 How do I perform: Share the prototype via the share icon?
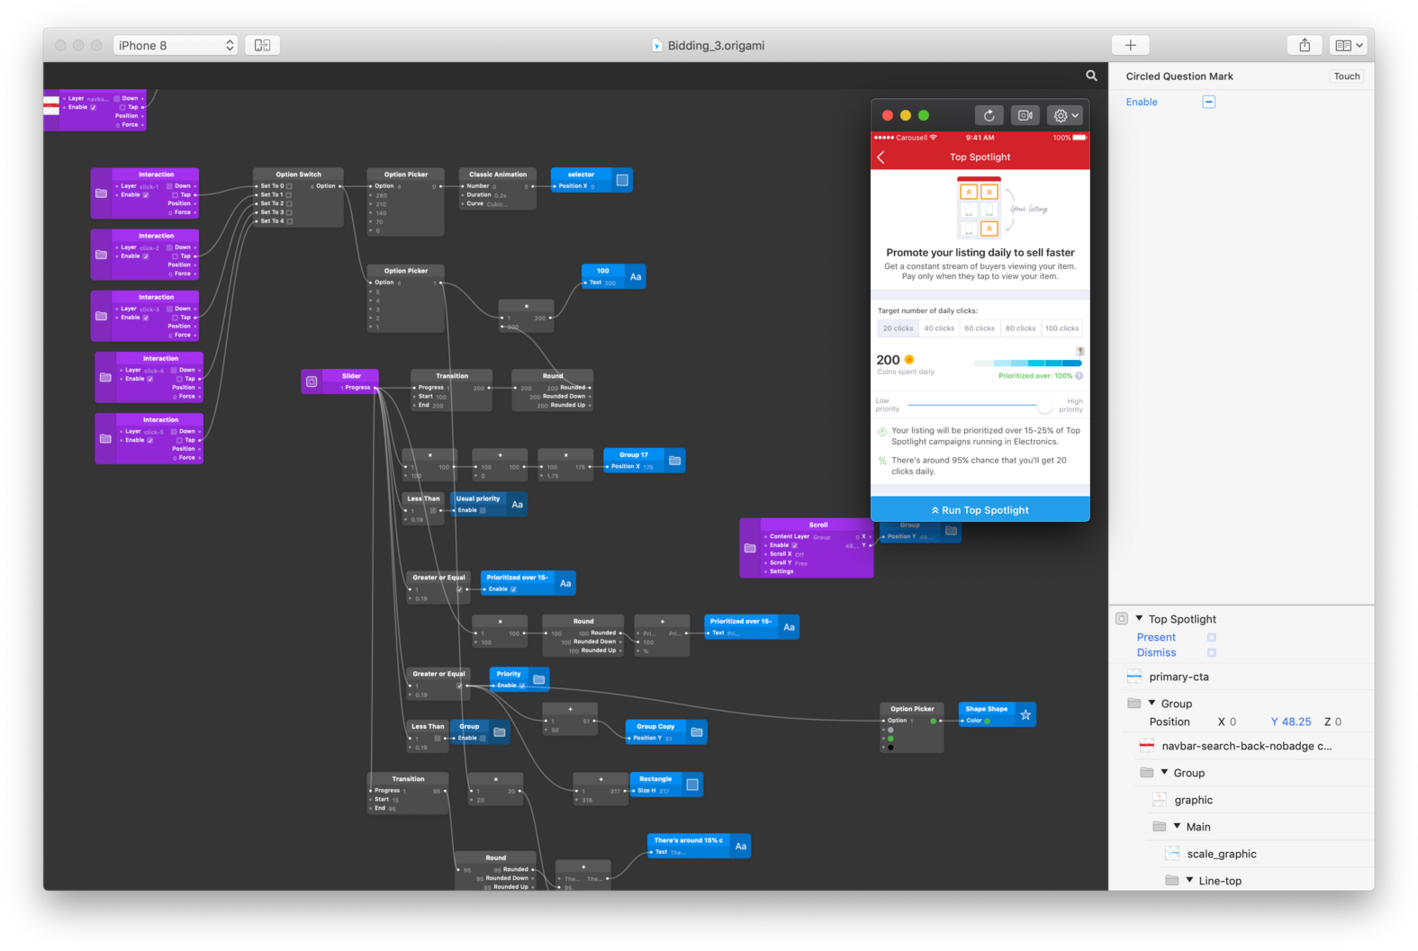(1304, 45)
